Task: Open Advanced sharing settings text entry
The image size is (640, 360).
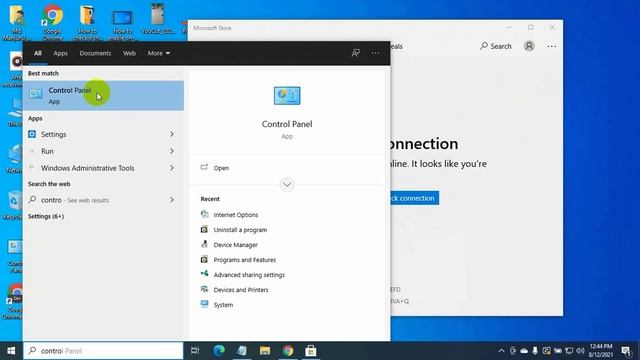Action: point(249,275)
